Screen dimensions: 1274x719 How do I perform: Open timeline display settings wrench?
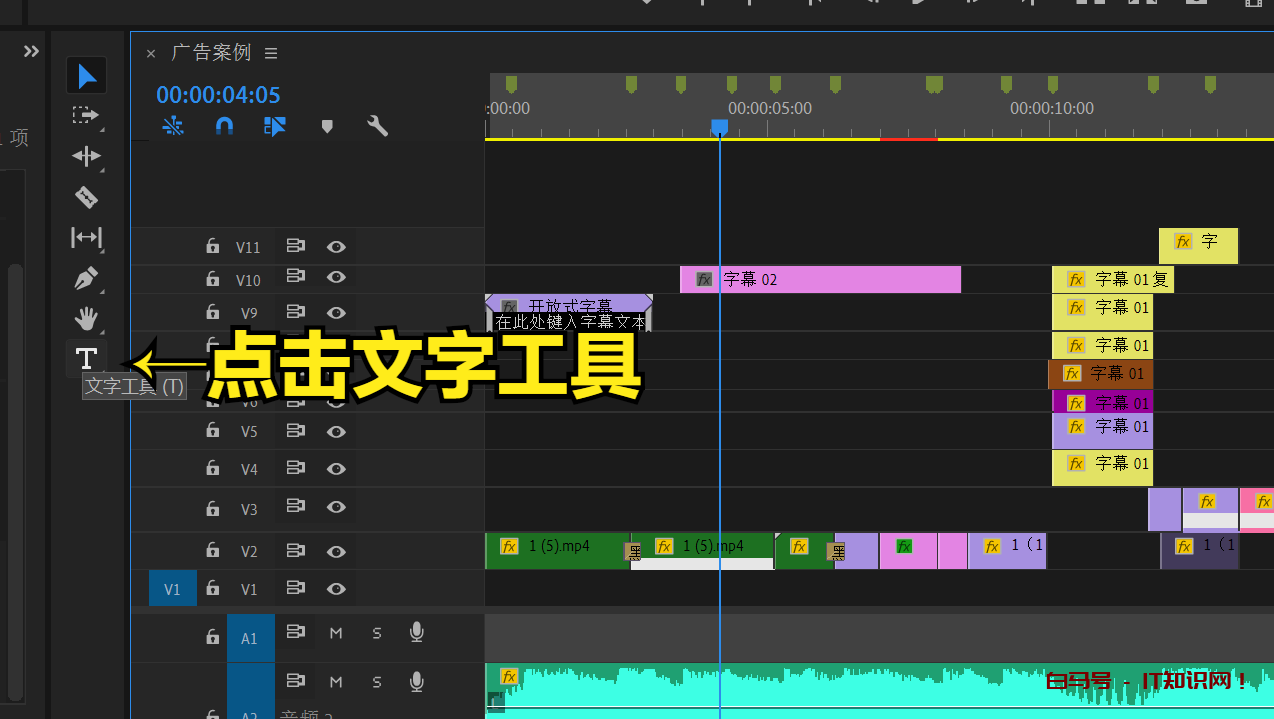tap(377, 126)
